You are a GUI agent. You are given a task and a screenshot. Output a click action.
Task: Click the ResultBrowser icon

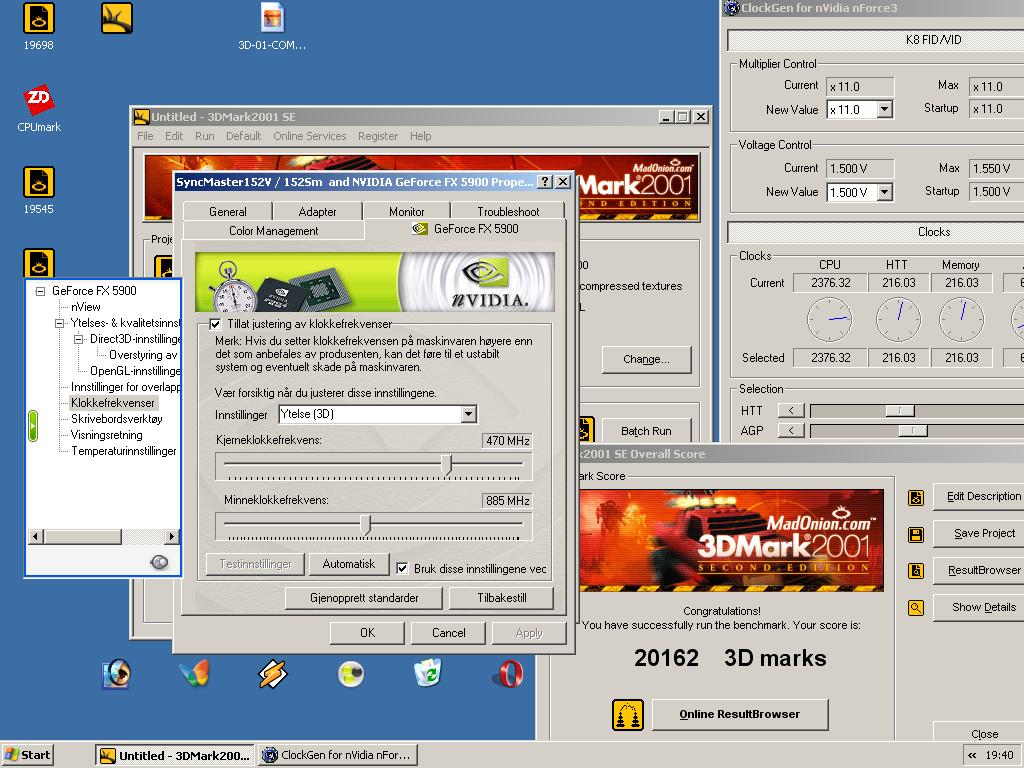pos(916,571)
